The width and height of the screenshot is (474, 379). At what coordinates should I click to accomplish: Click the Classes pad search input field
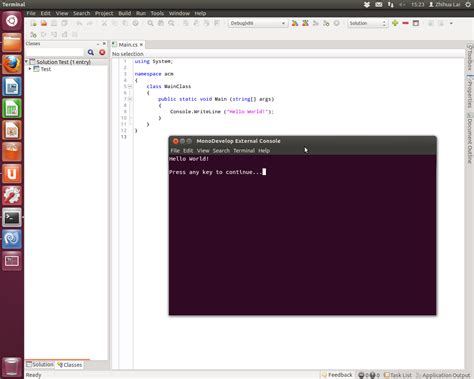tap(54, 52)
